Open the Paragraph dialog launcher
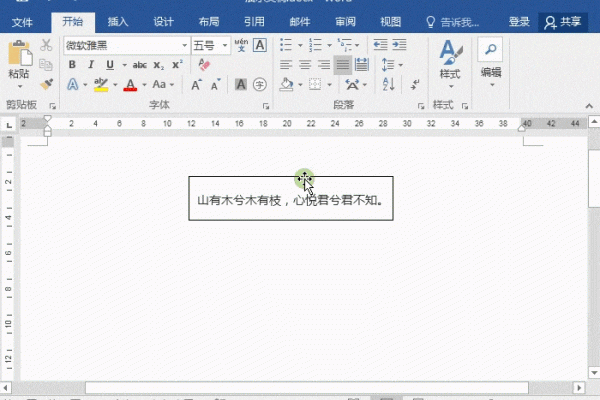Screen dimensions: 600x400 [x=421, y=106]
